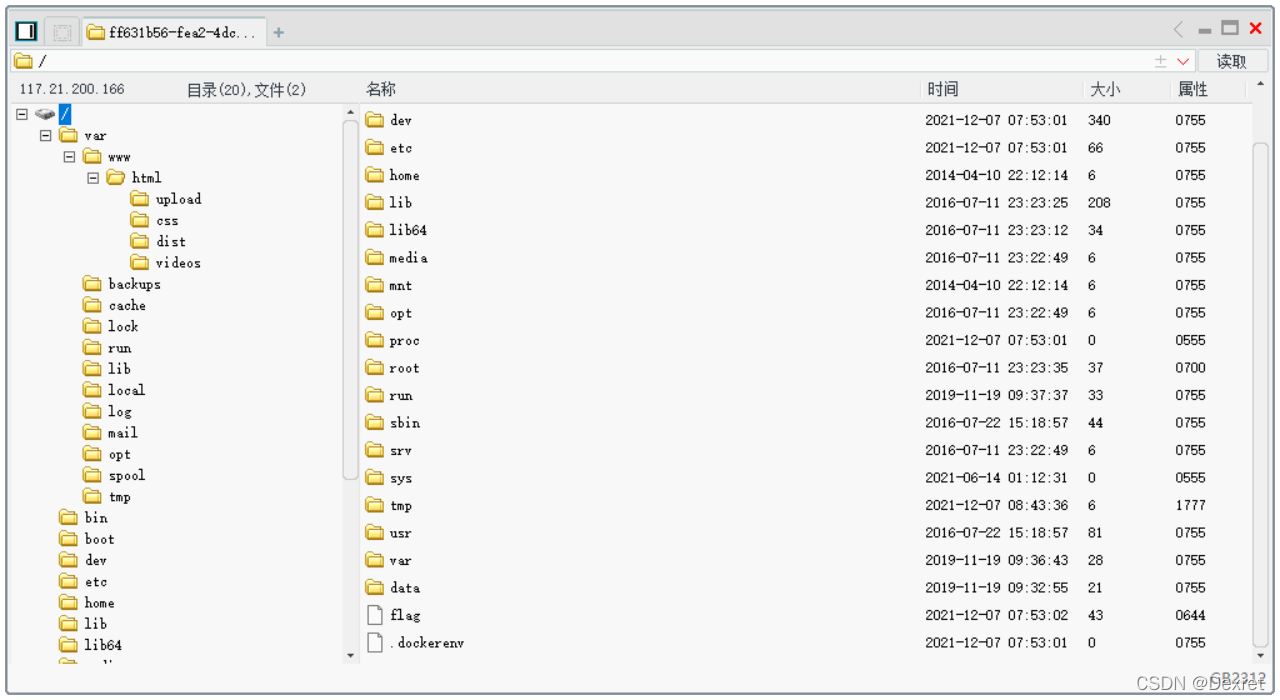The width and height of the screenshot is (1280, 700).
Task: Select the backups folder in the tree
Action: (122, 284)
